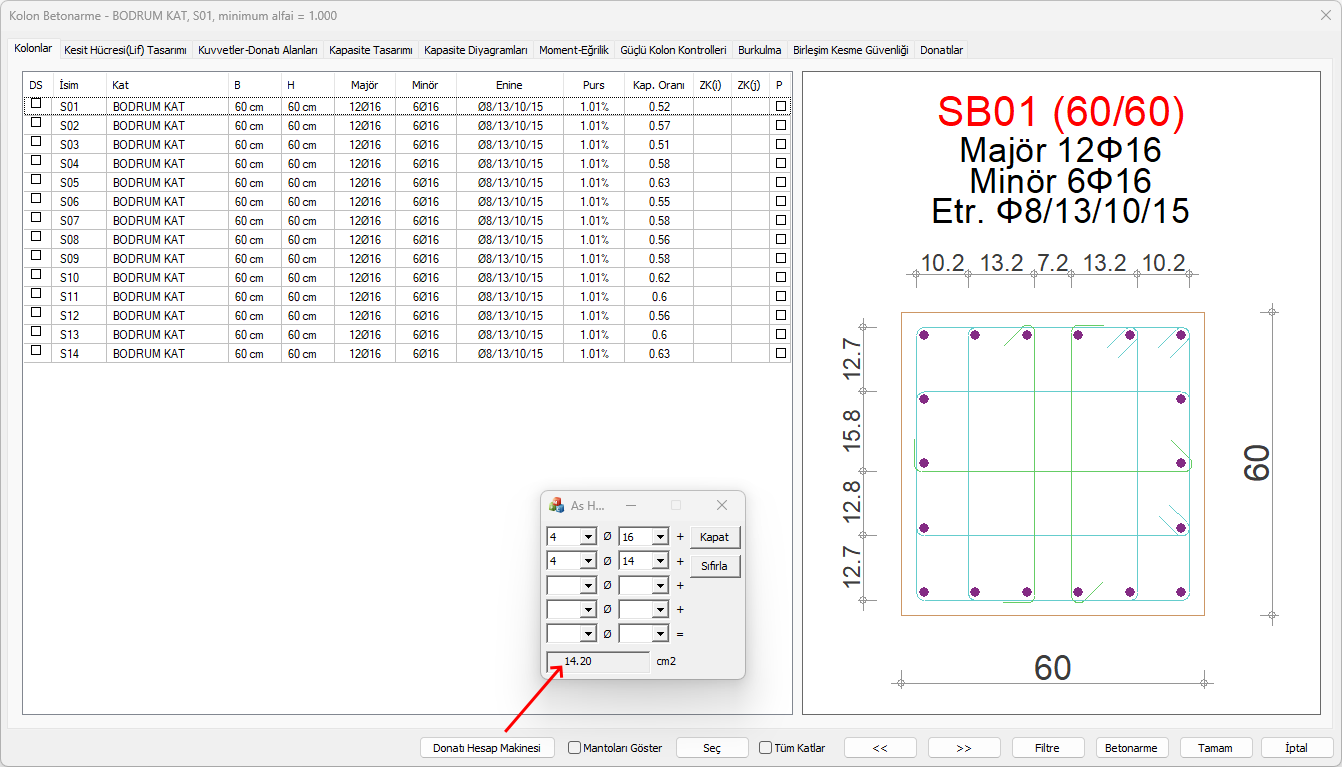Click the rebar calculator dialog's app icon
1342x767 pixels.
[557, 505]
